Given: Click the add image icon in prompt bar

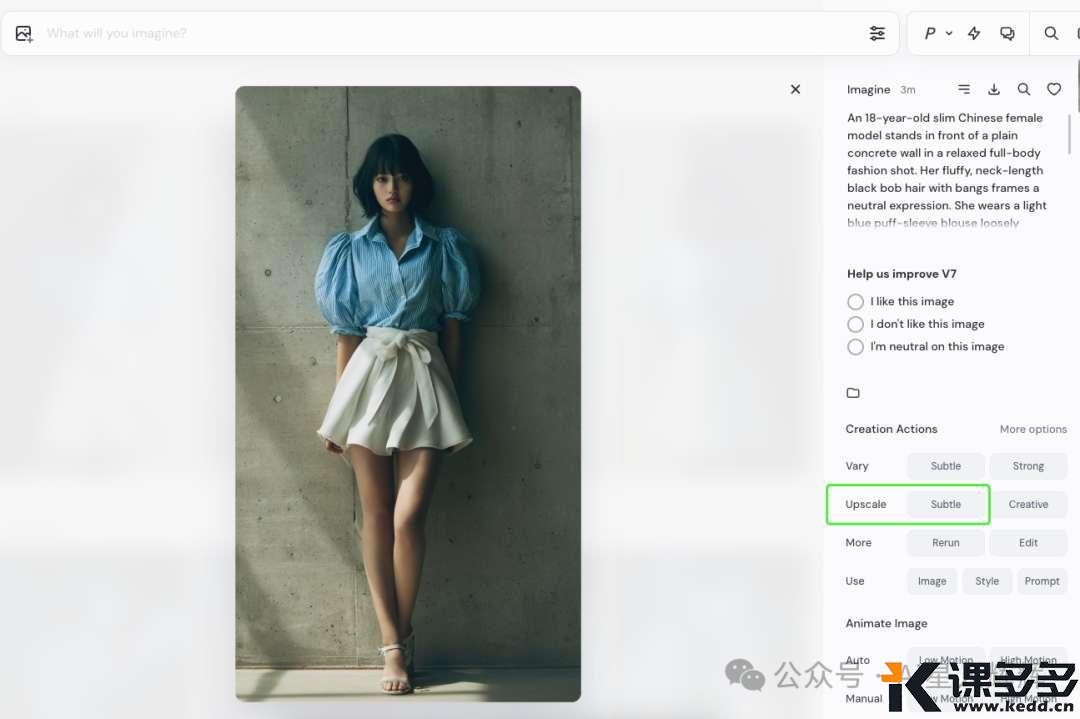Looking at the screenshot, I should (x=24, y=34).
